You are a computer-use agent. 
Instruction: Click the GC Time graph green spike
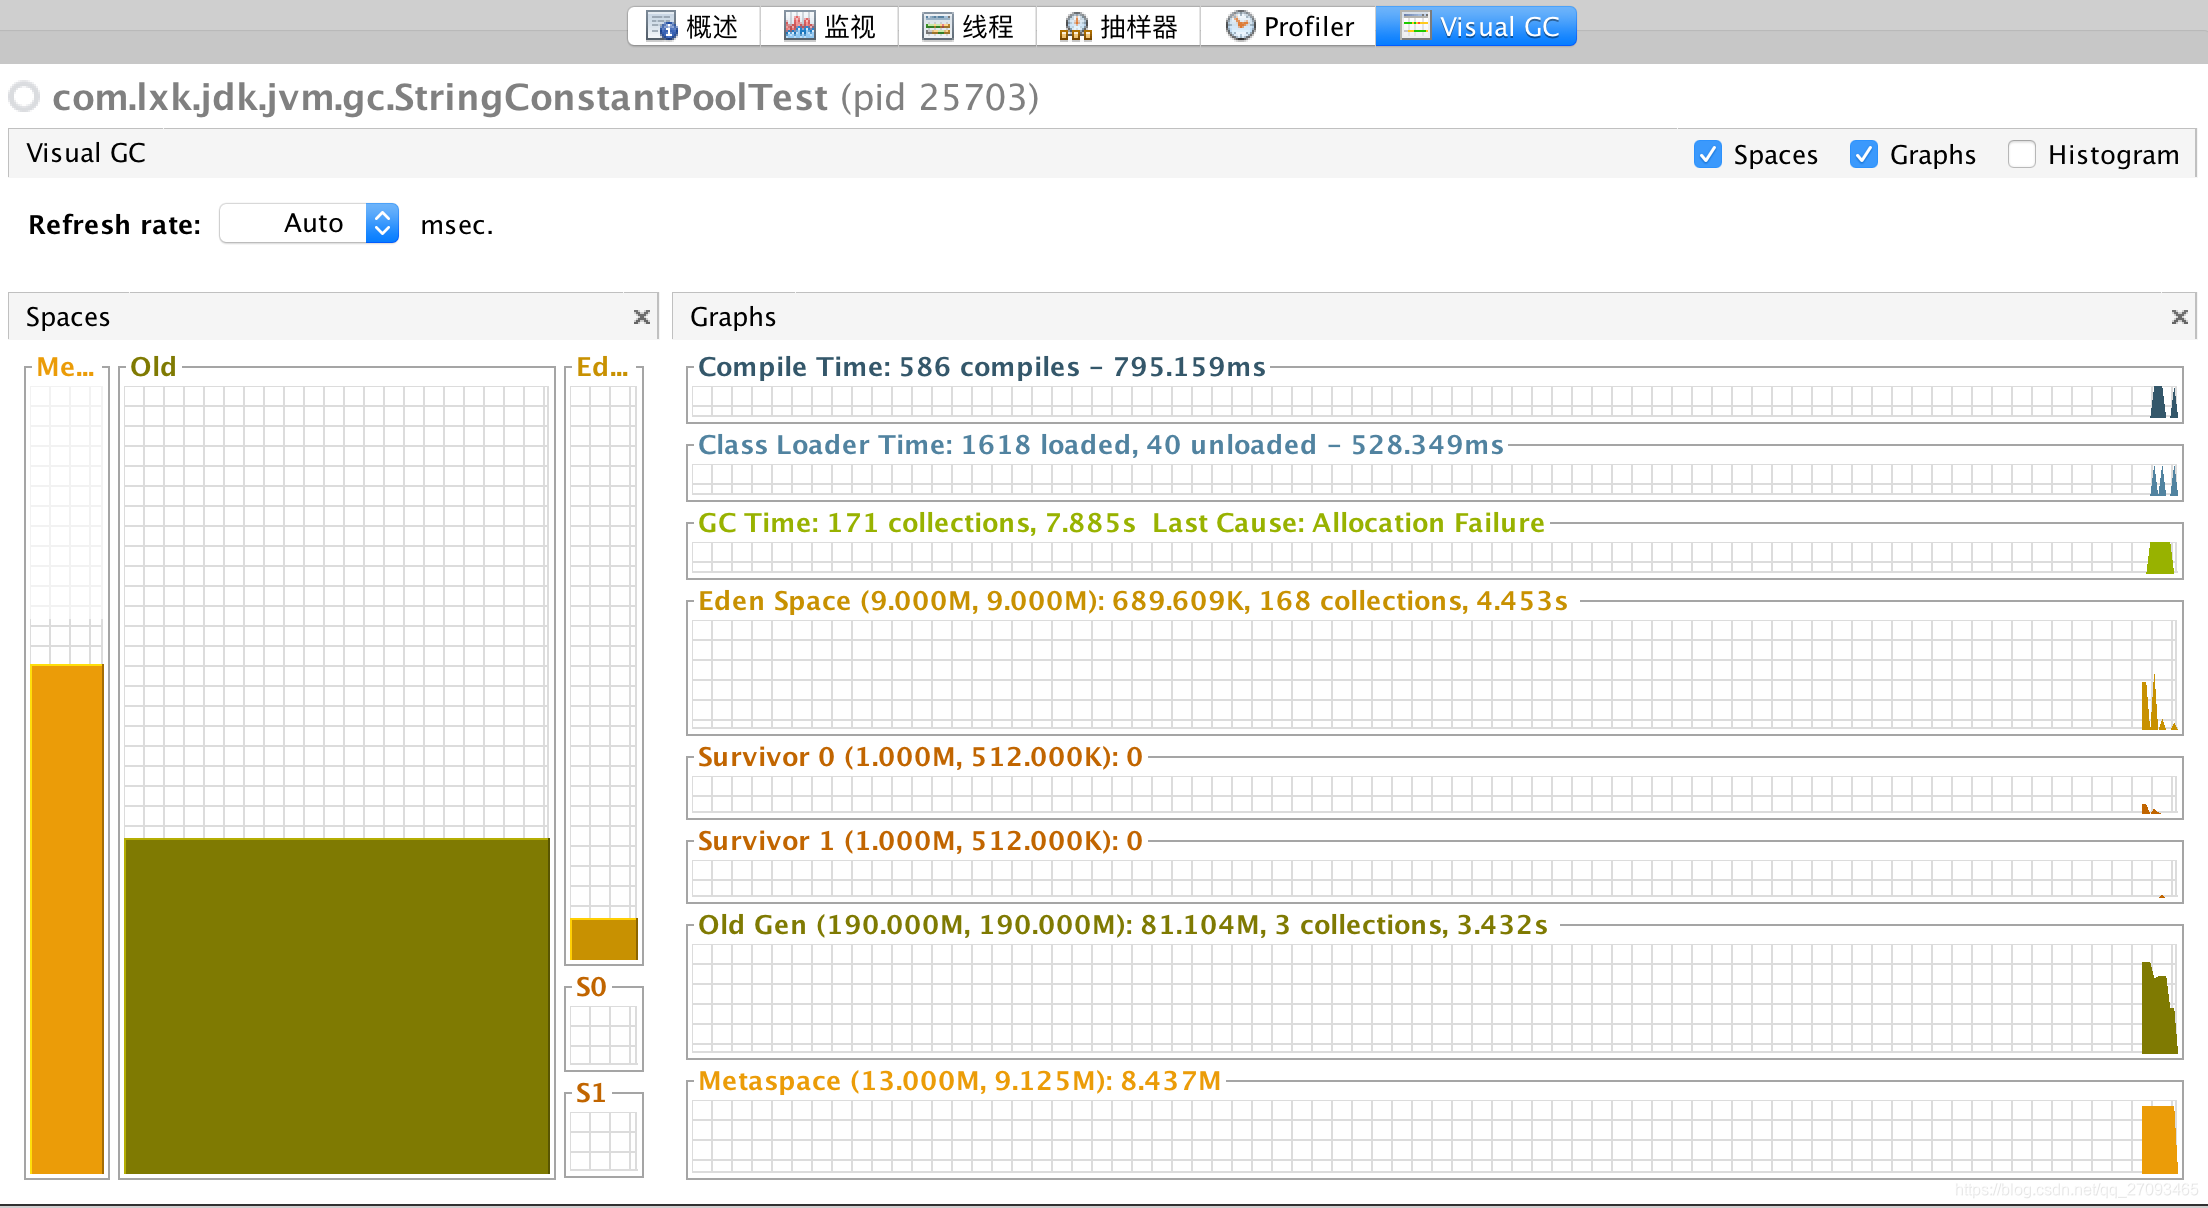[x=2160, y=558]
